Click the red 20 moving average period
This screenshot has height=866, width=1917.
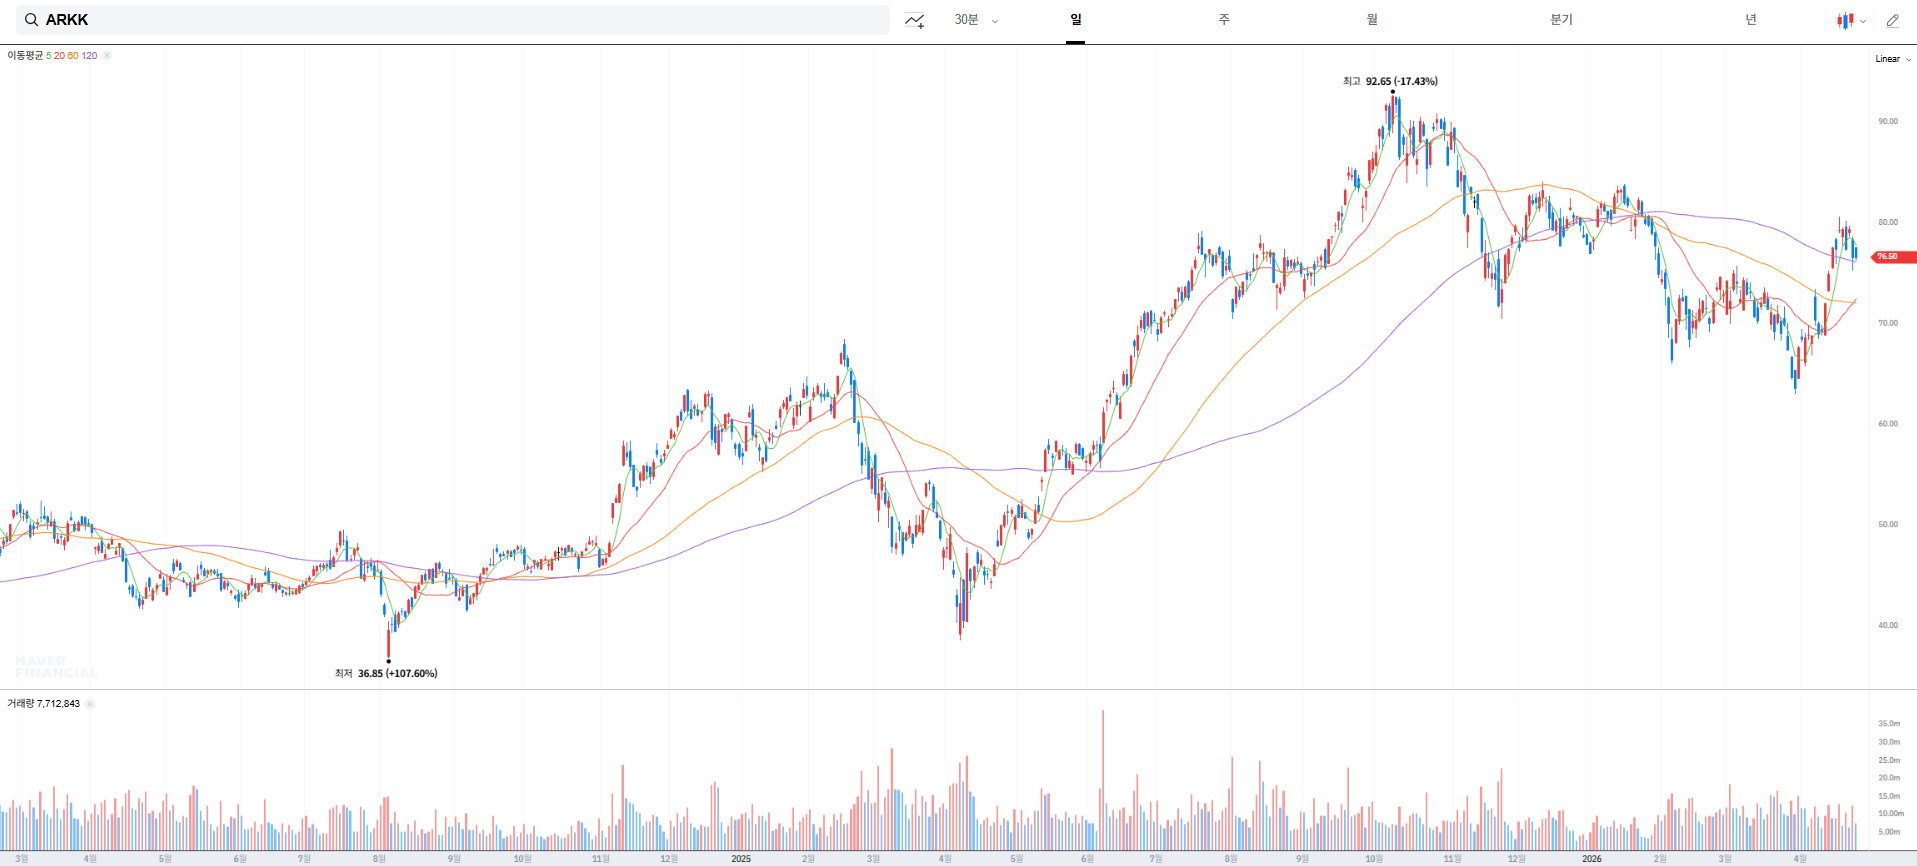click(59, 56)
